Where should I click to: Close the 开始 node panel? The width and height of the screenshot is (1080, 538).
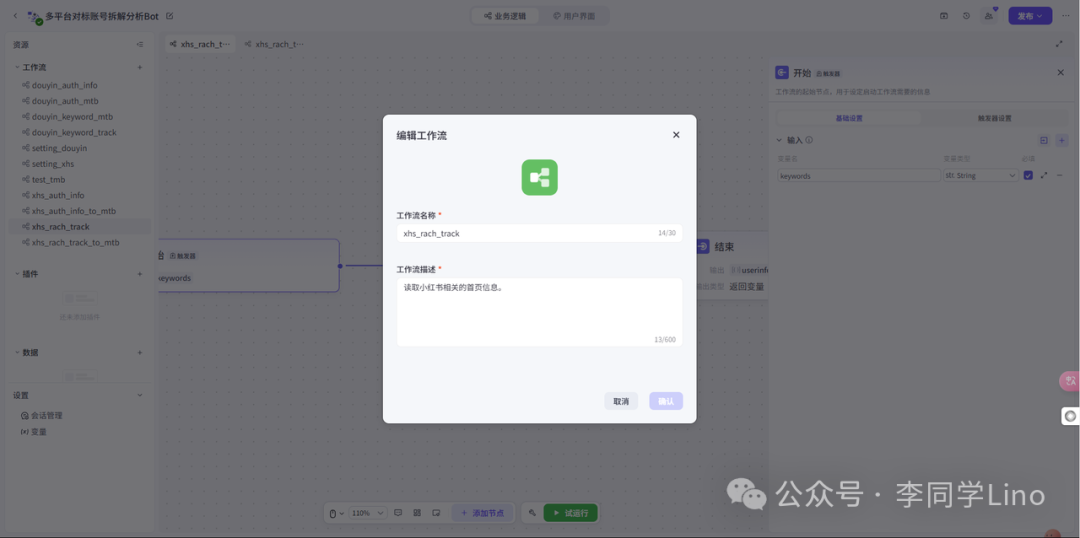1060,72
